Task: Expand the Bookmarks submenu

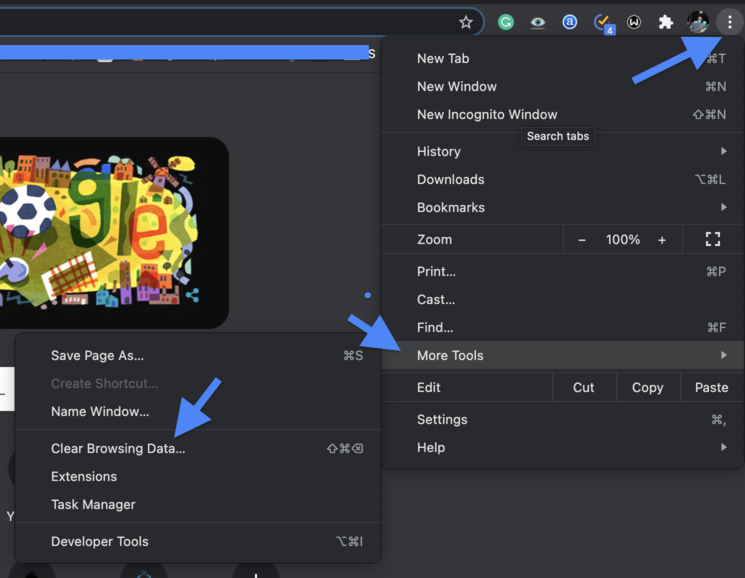Action: click(x=563, y=208)
